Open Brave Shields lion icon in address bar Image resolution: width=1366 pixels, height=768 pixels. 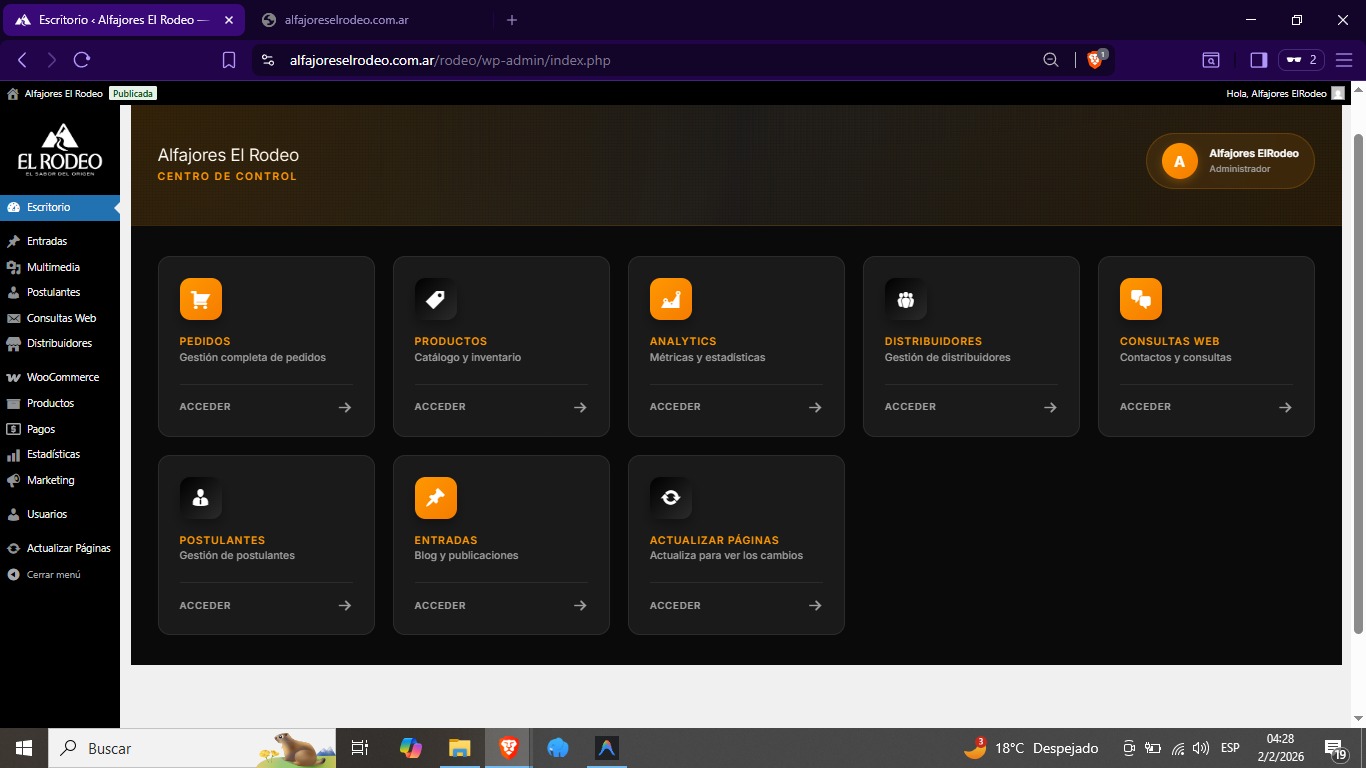click(1095, 60)
